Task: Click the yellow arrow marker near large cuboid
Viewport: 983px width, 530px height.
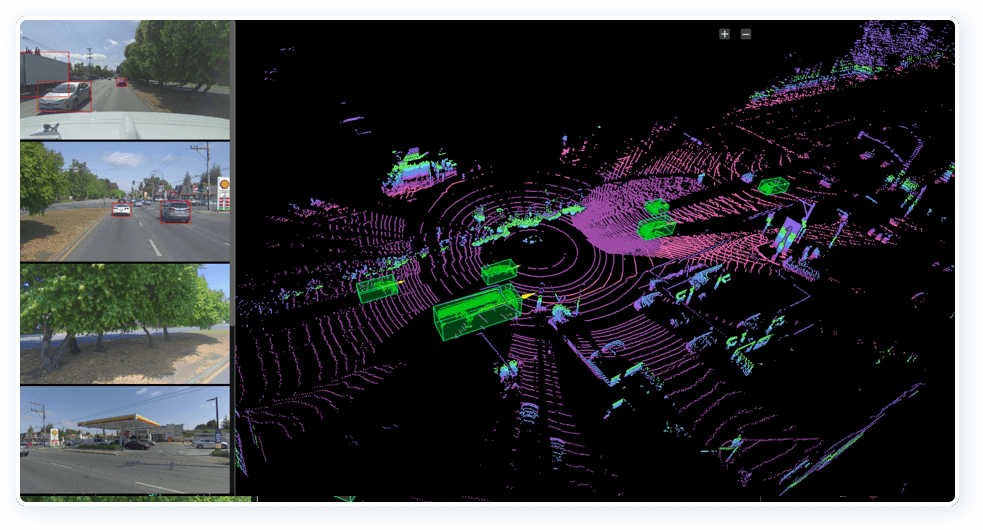Action: click(527, 296)
